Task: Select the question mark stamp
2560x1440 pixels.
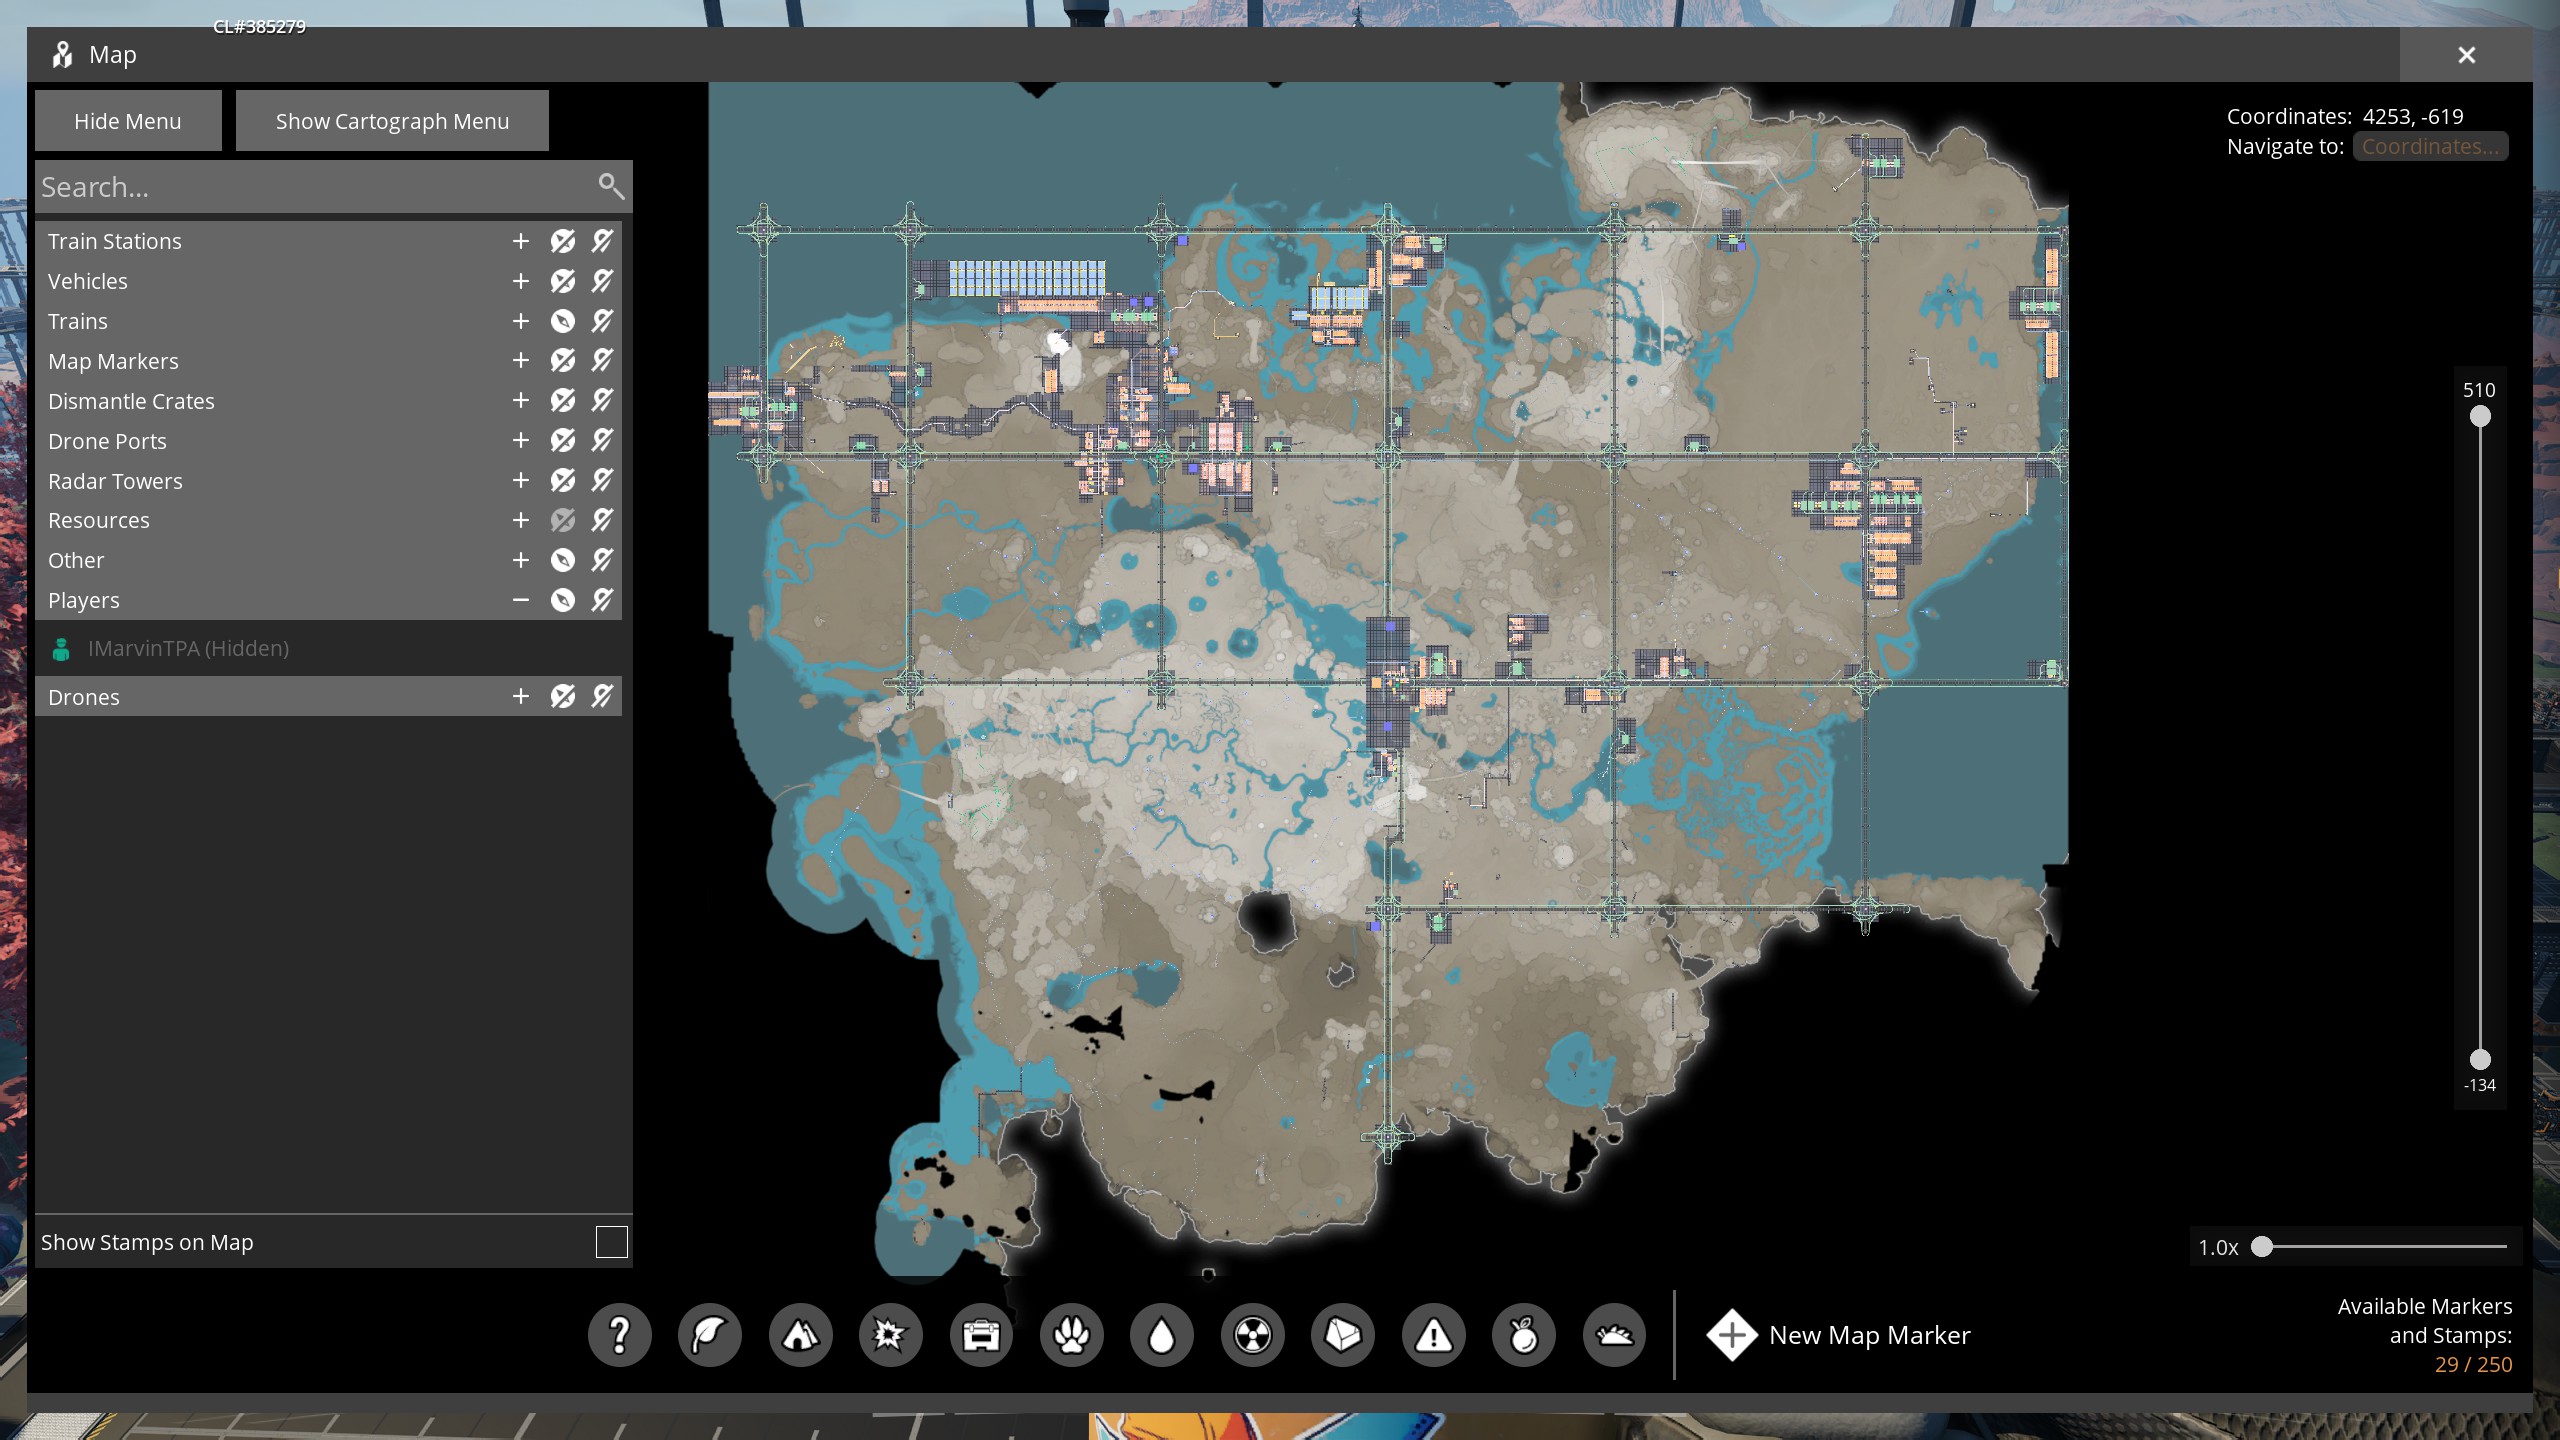Action: pyautogui.click(x=619, y=1335)
